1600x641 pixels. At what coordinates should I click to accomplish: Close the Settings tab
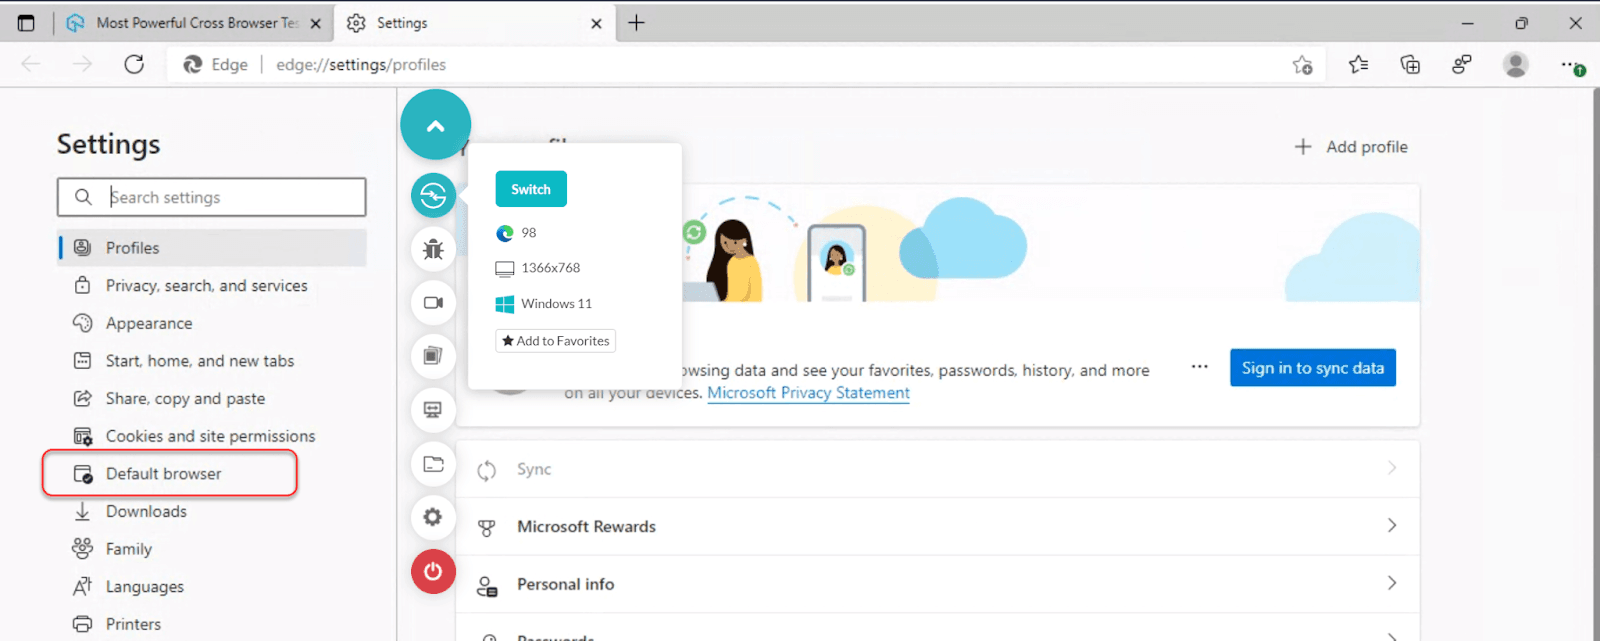click(596, 23)
